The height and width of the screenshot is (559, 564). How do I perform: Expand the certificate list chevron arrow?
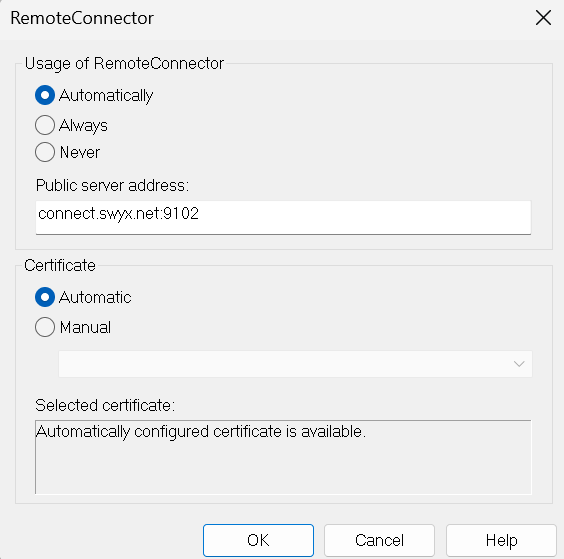click(x=519, y=364)
